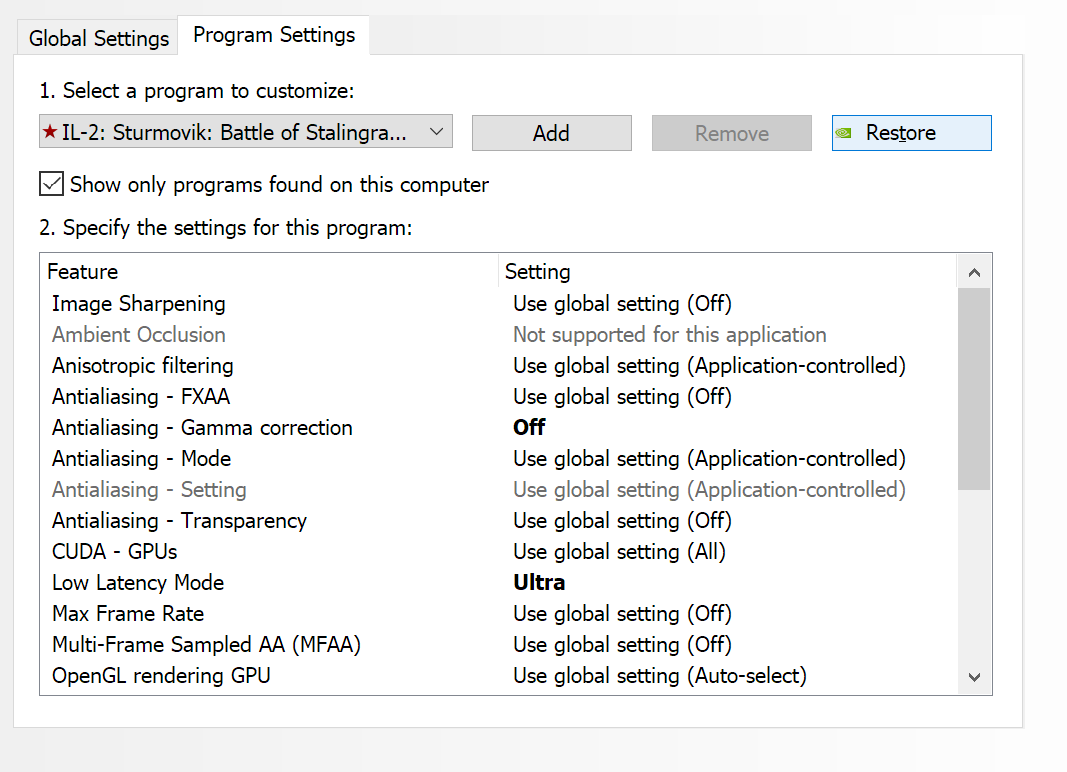Click the Feature column header
This screenshot has height=772, width=1067.
[x=83, y=272]
